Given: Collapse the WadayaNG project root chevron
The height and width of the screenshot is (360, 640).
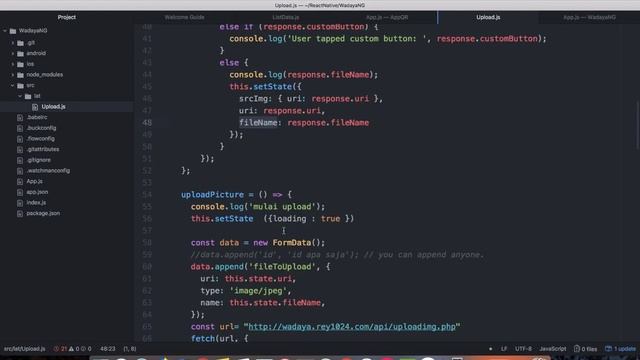Looking at the screenshot, I should (5, 31).
